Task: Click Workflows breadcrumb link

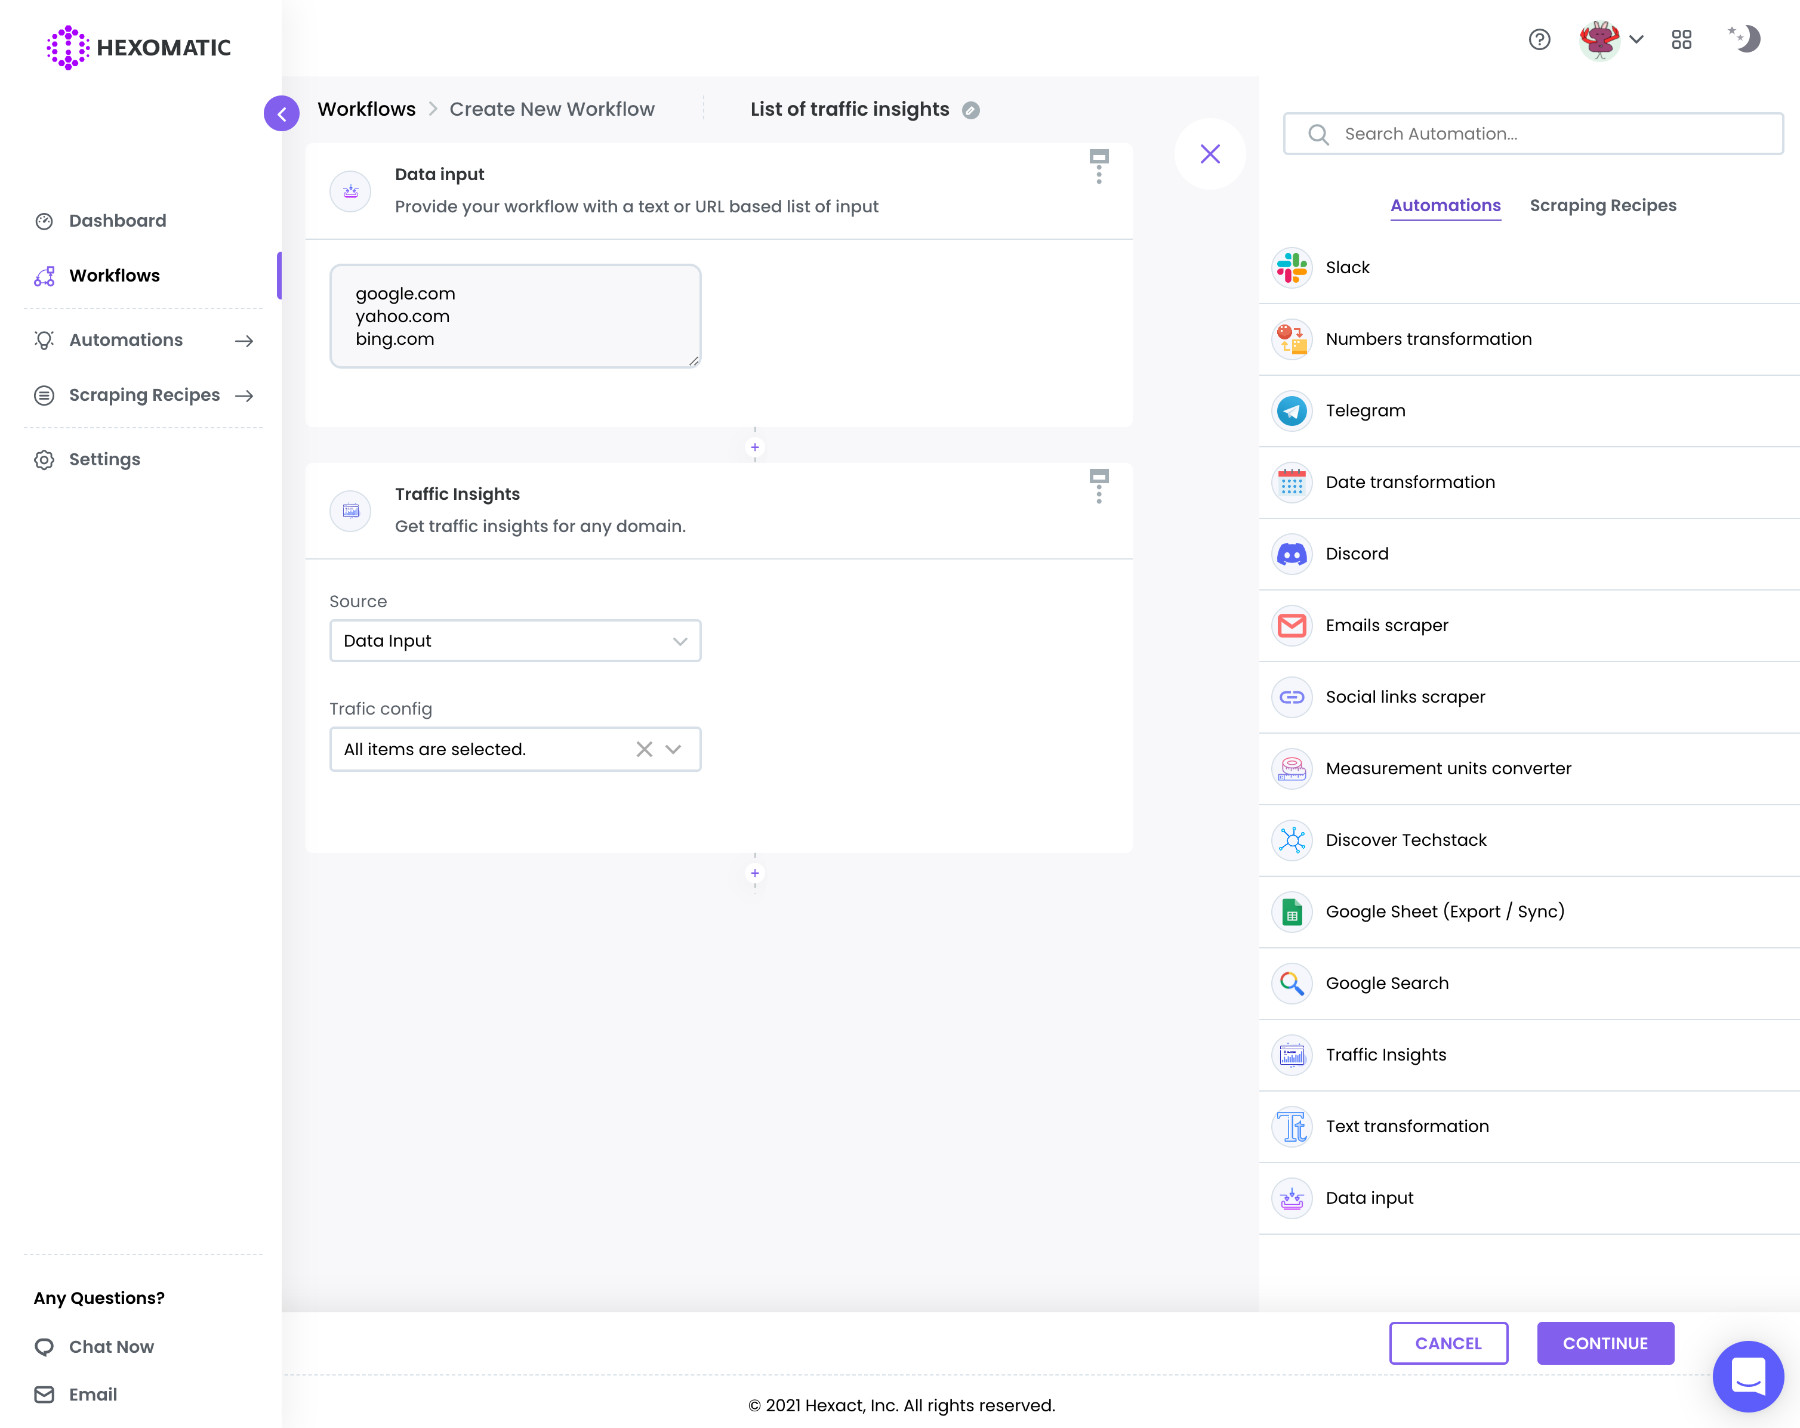Action: click(367, 110)
